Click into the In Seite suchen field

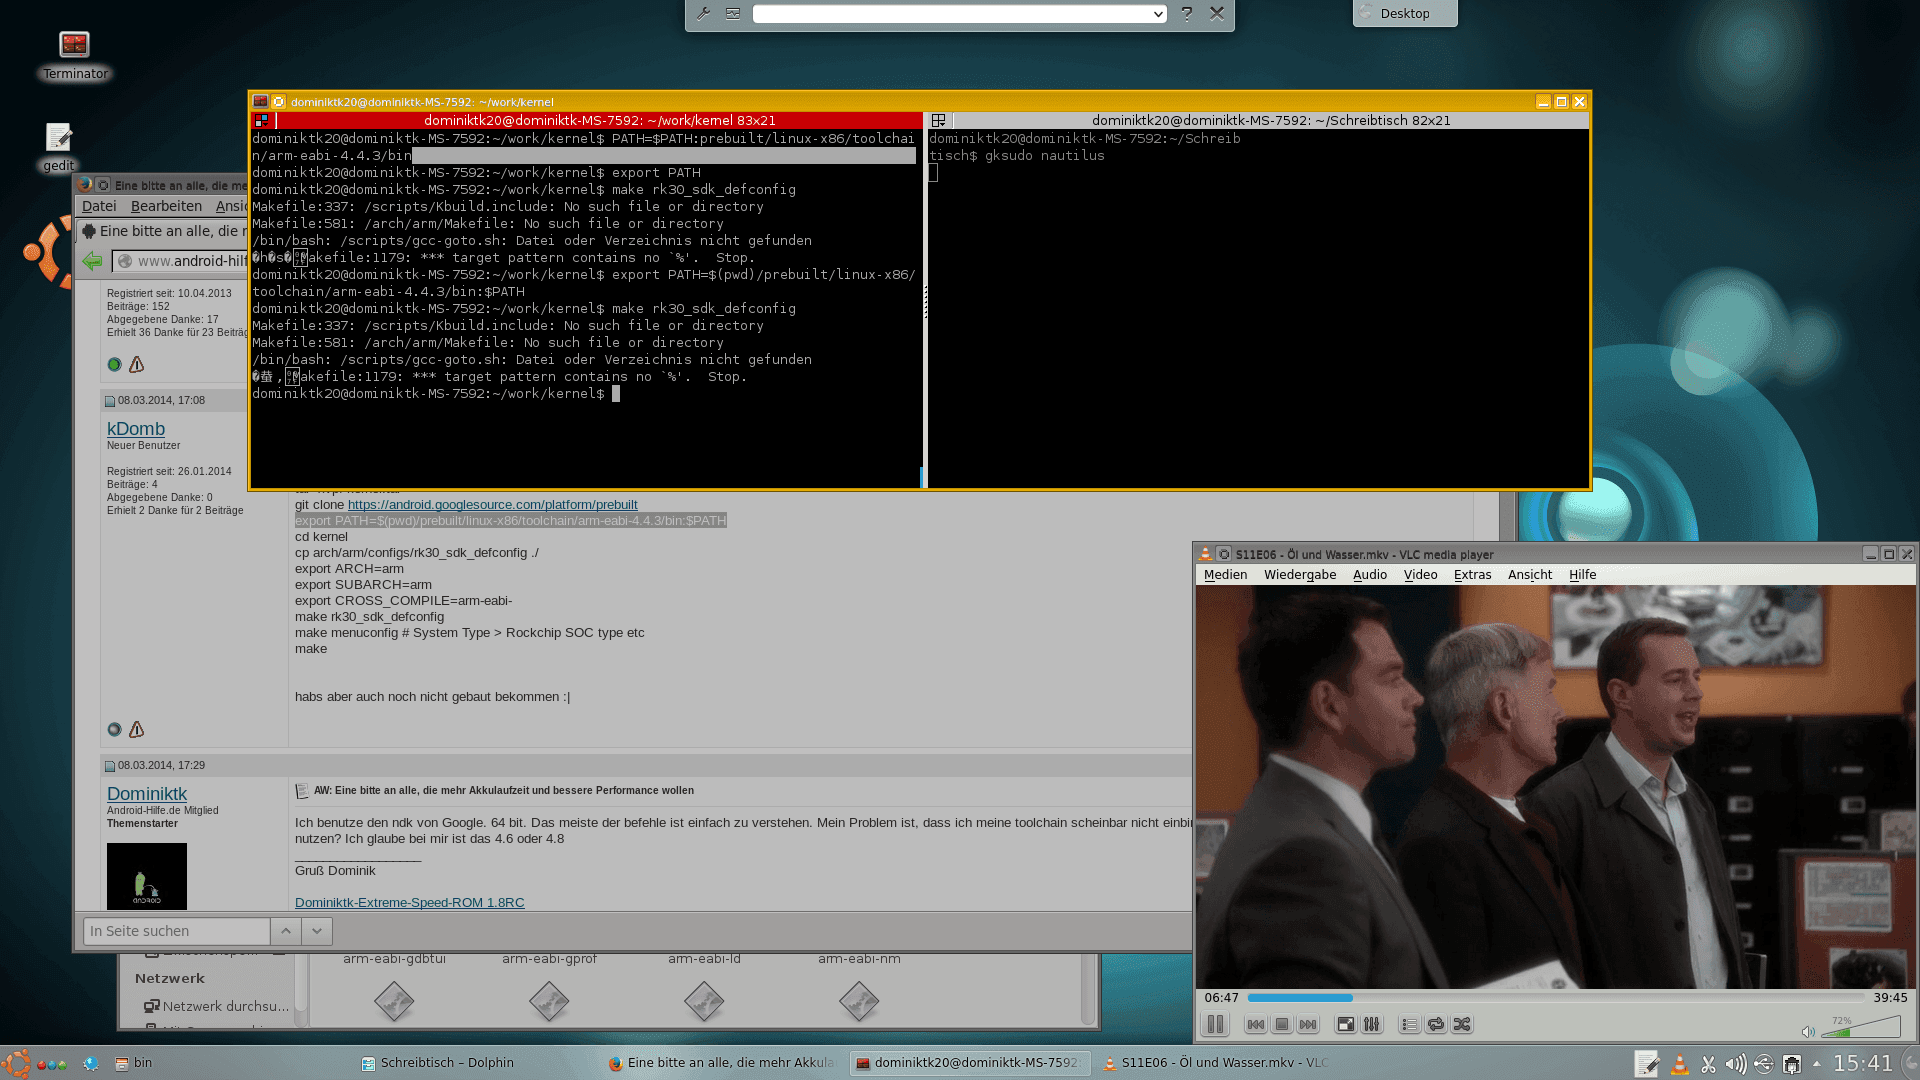click(177, 931)
